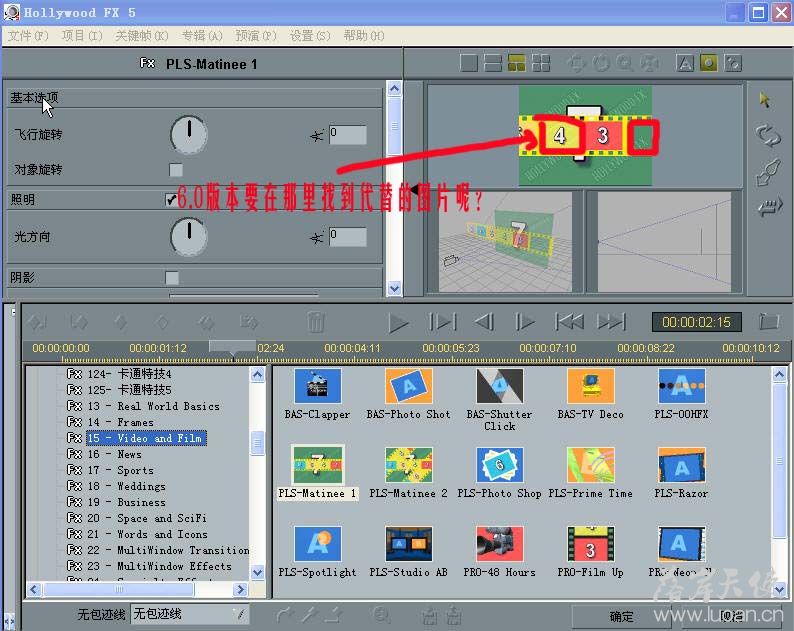794x631 pixels.
Task: Click the folder icon beside timecode
Action: [x=769, y=321]
